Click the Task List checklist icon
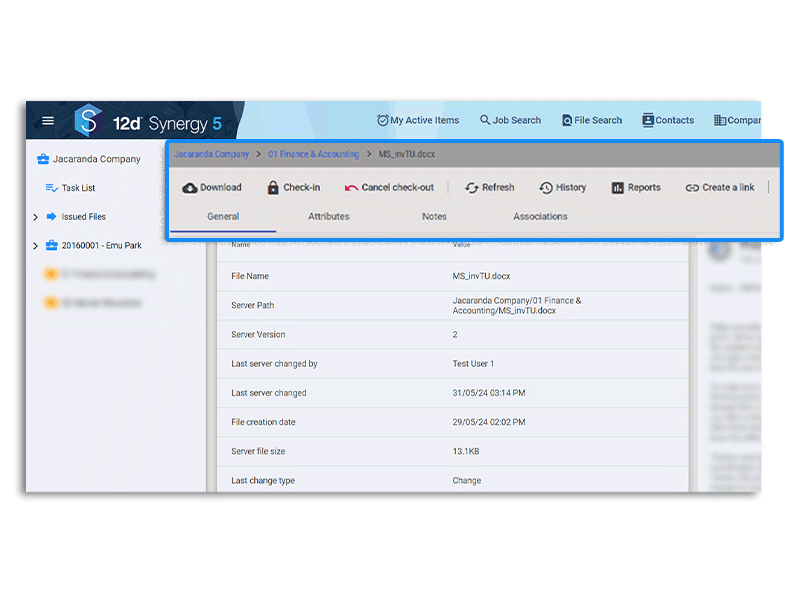 (52, 188)
